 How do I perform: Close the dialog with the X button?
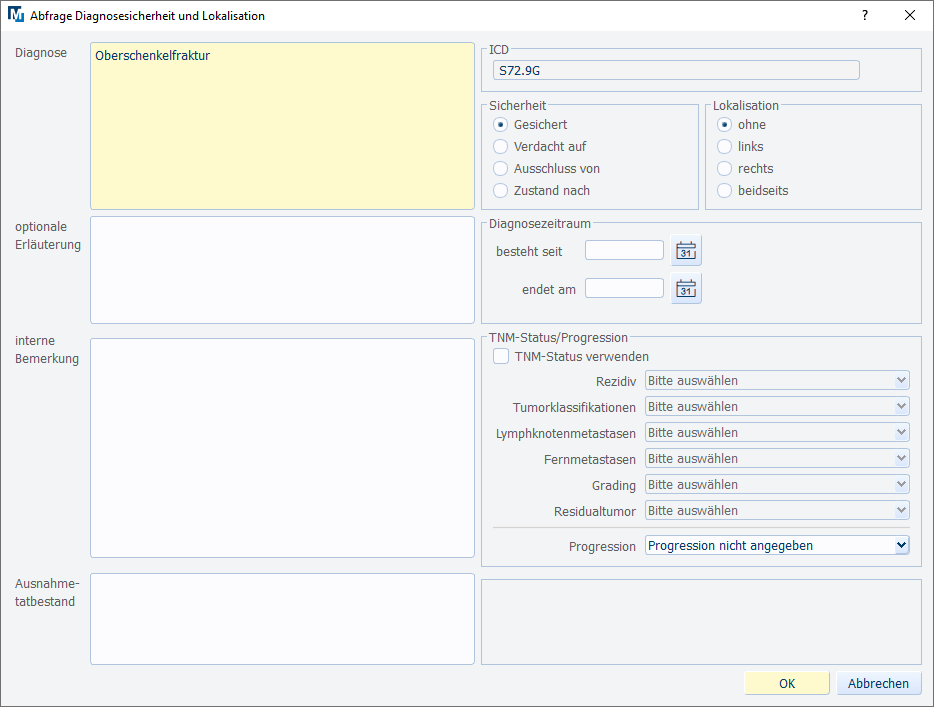pos(910,15)
